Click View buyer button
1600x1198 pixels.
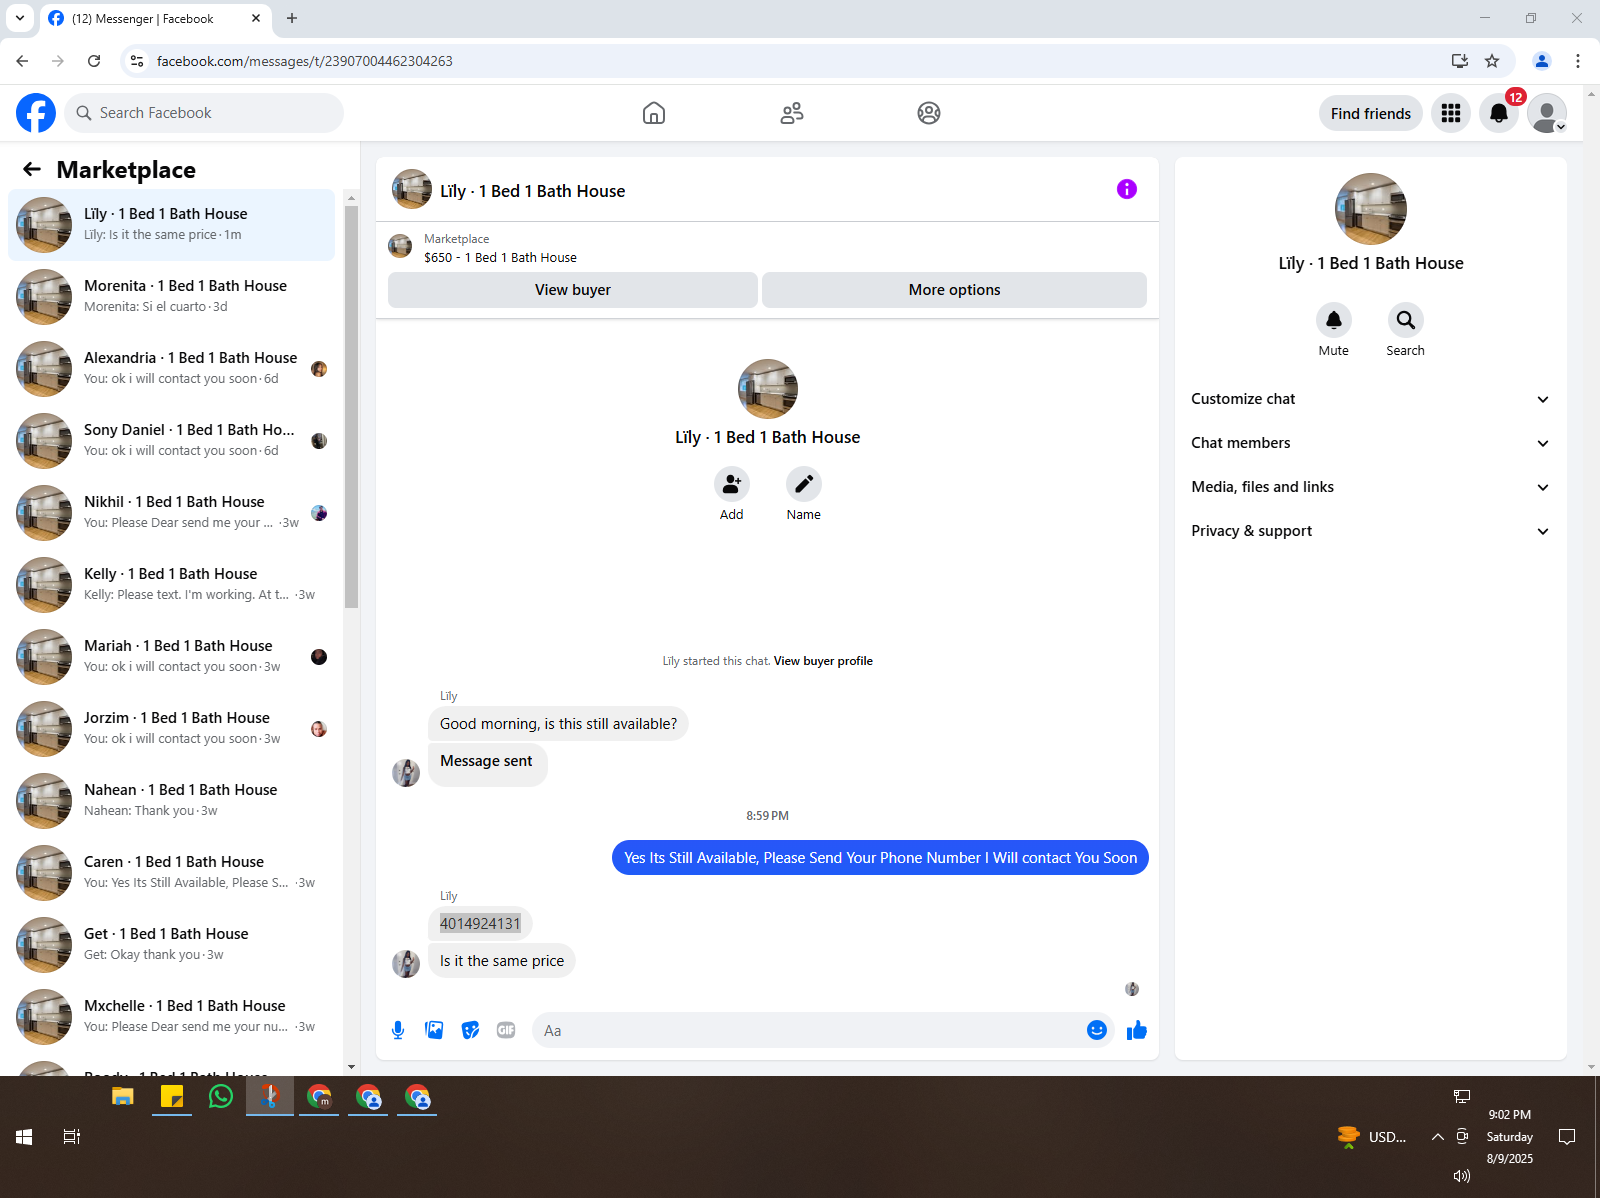pos(573,290)
